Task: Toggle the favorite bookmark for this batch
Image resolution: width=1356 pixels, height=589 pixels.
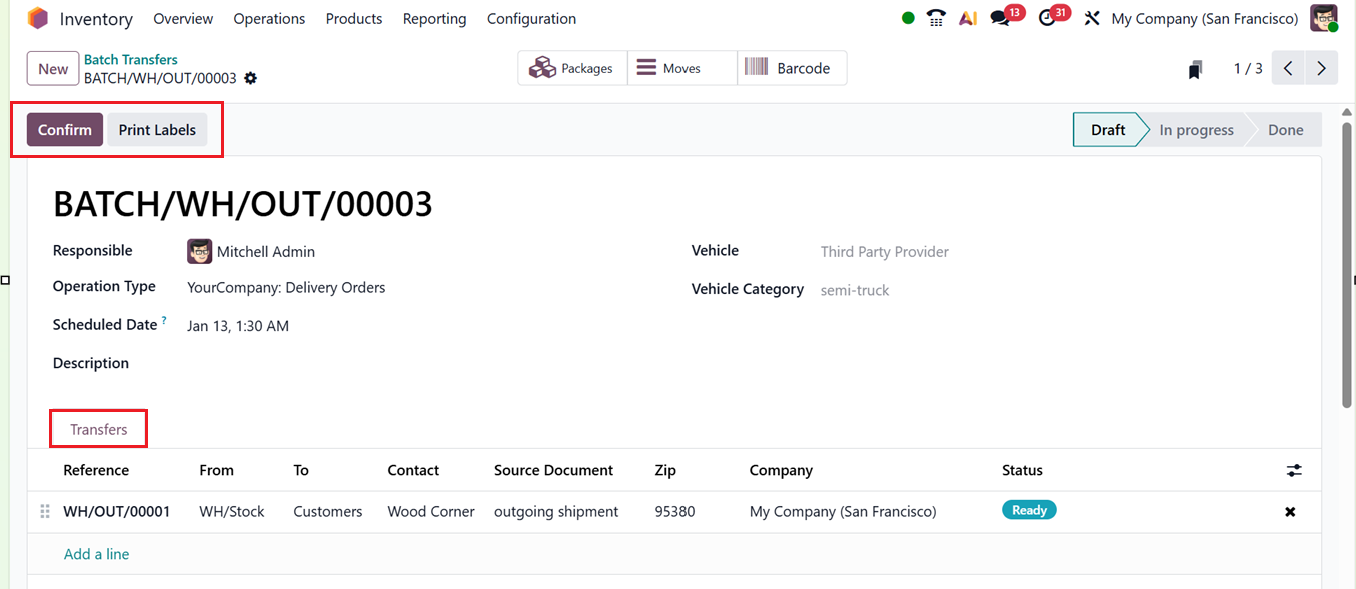Action: (x=1195, y=67)
